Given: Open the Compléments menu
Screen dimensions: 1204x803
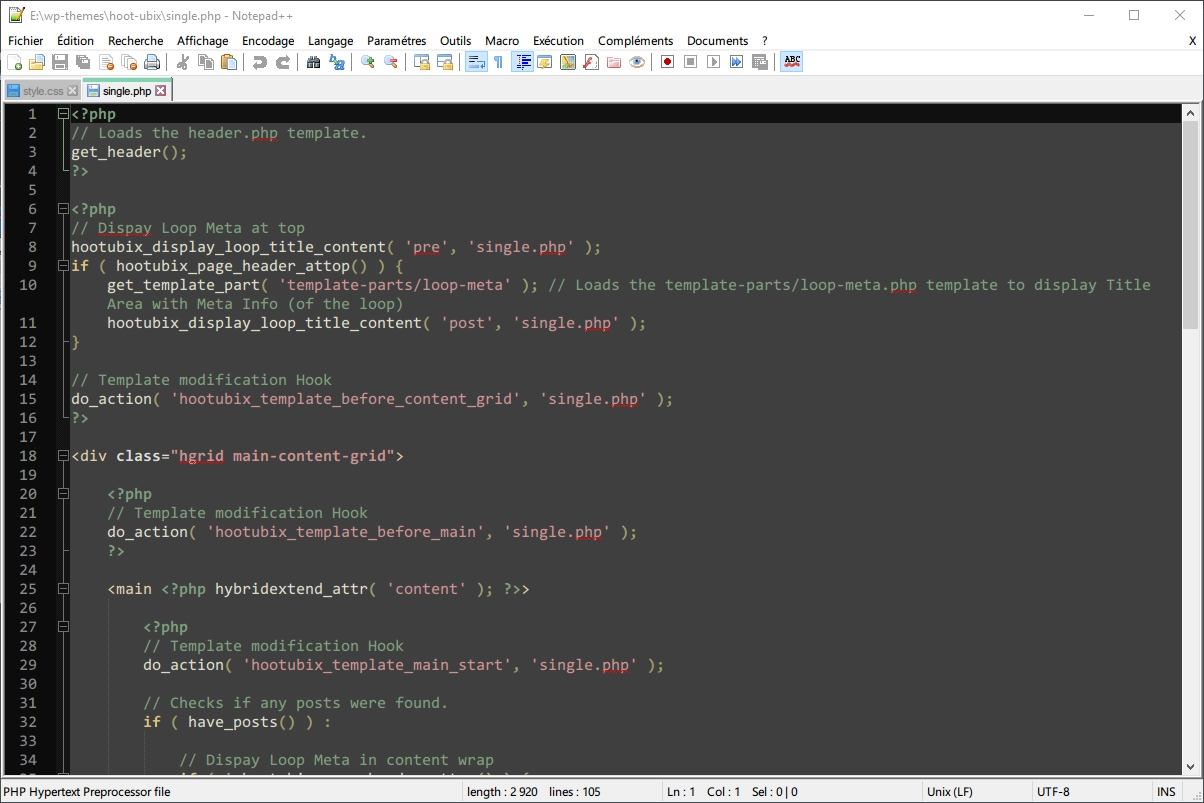Looking at the screenshot, I should tap(636, 41).
